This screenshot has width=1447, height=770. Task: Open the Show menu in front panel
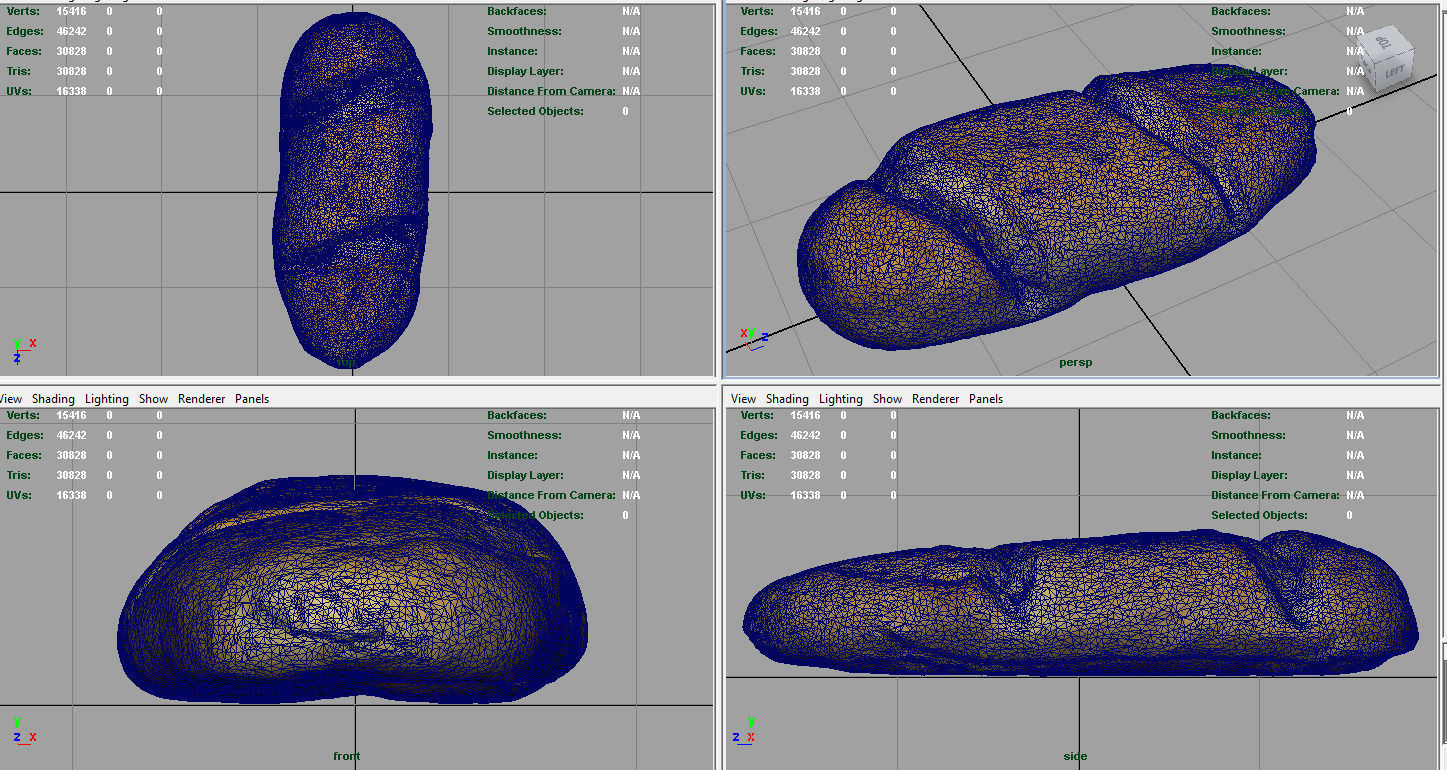coord(153,399)
